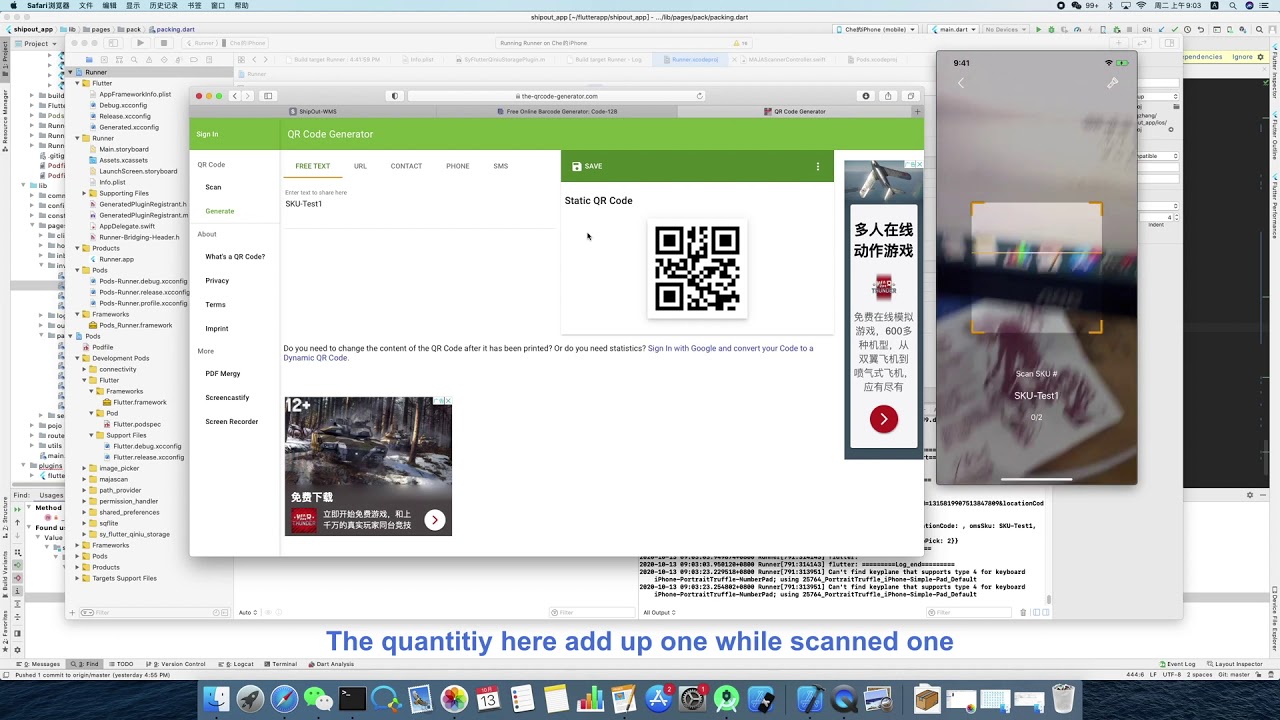This screenshot has width=1280, height=720.
Task: Open What's a QR Code? page
Action: 235,257
